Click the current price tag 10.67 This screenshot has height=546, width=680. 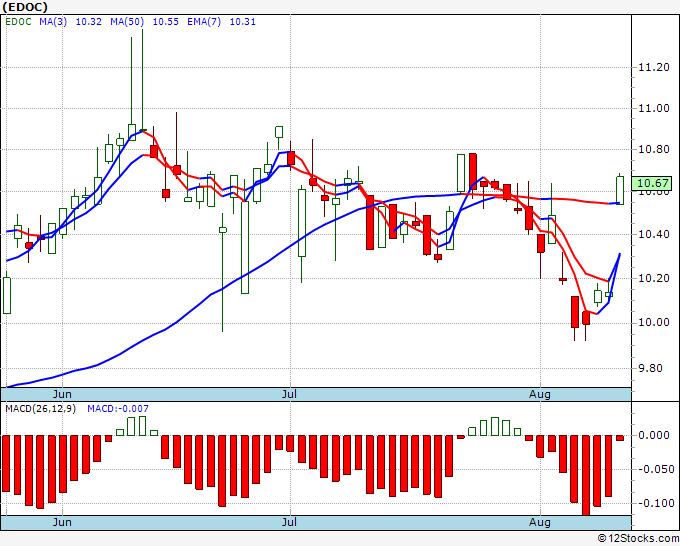[652, 183]
